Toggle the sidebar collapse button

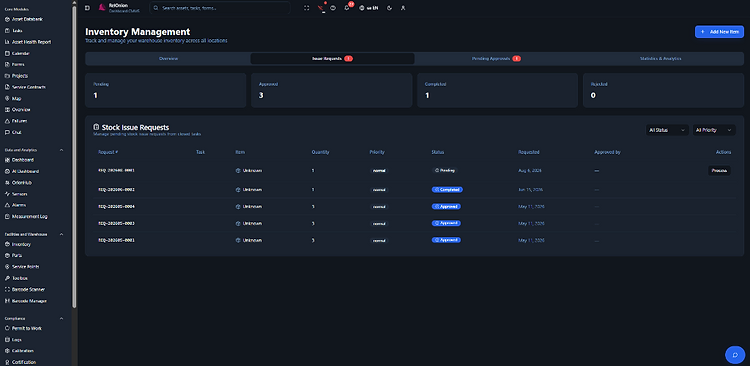click(87, 8)
